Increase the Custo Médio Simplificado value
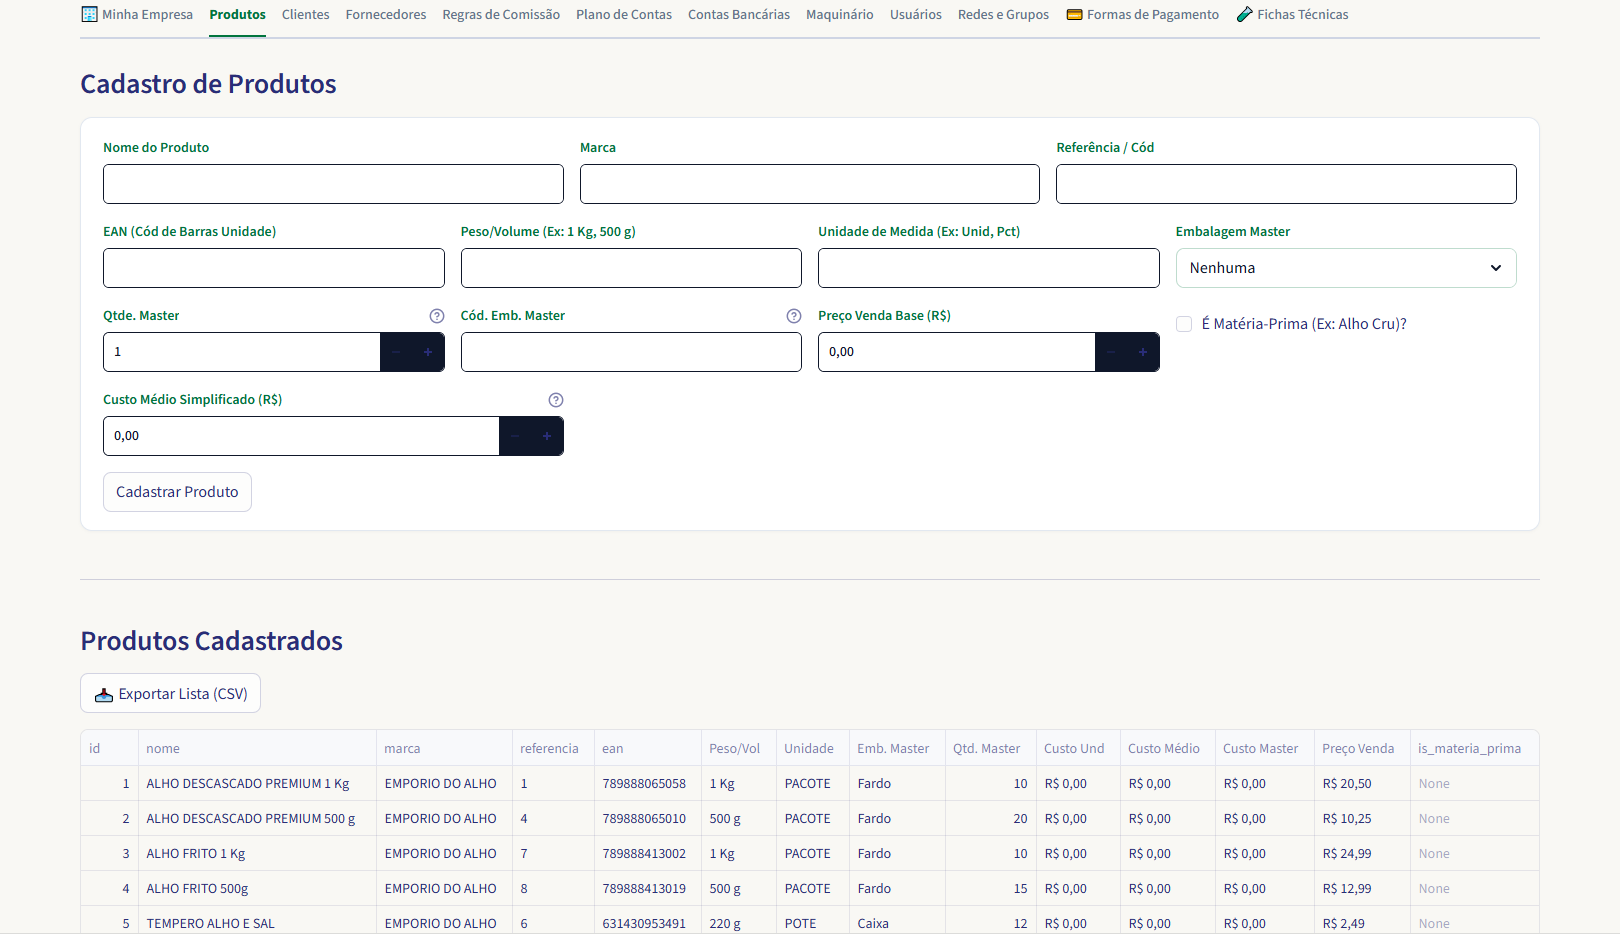Viewport: 1620px width, 934px height. pos(547,436)
